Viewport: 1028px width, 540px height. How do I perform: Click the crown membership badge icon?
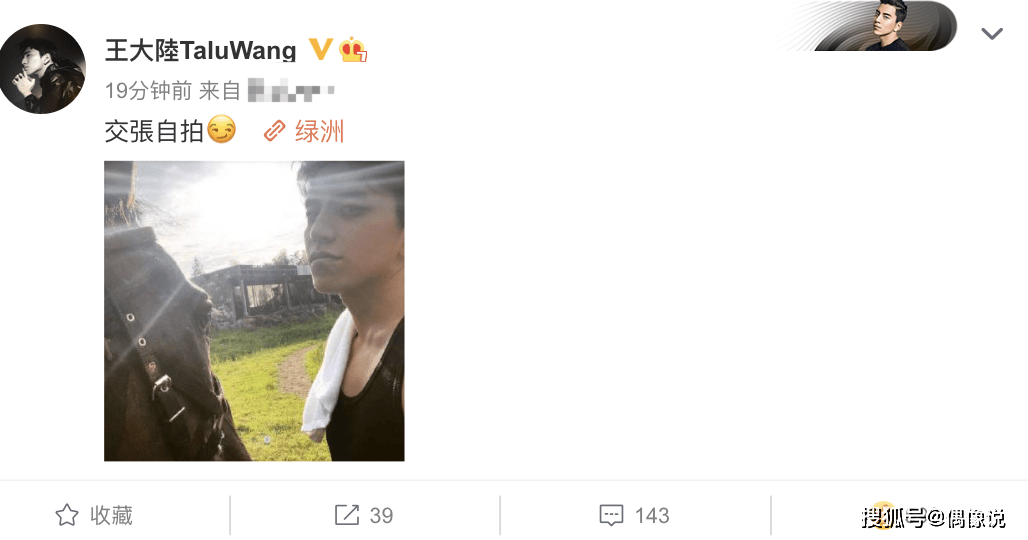click(x=353, y=50)
